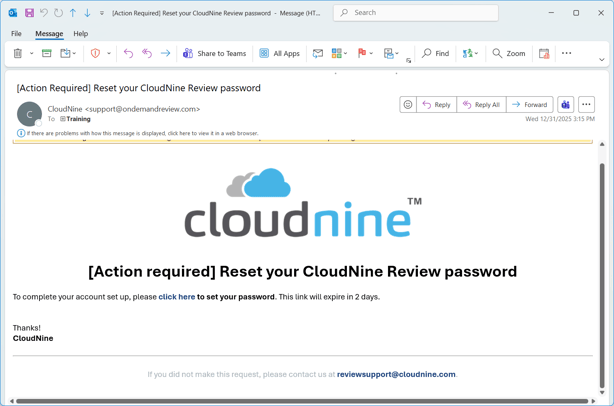Open the Categorize color squares dropdown
Image resolution: width=614 pixels, height=406 pixels.
click(340, 53)
